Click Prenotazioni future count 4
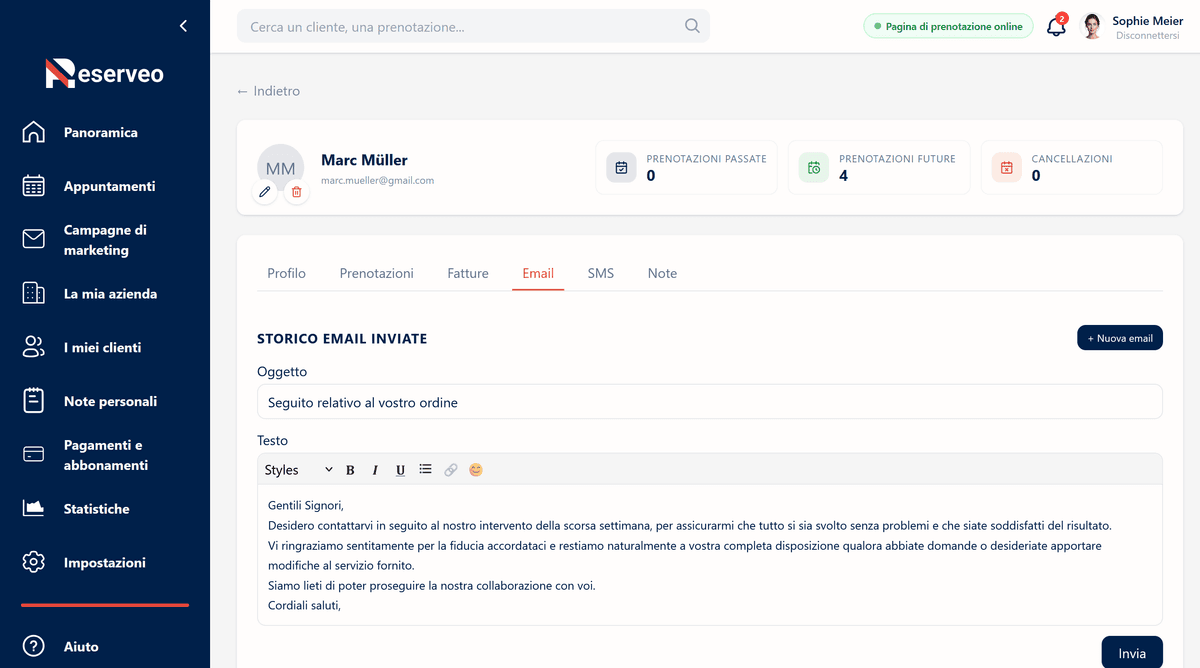 pos(844,176)
